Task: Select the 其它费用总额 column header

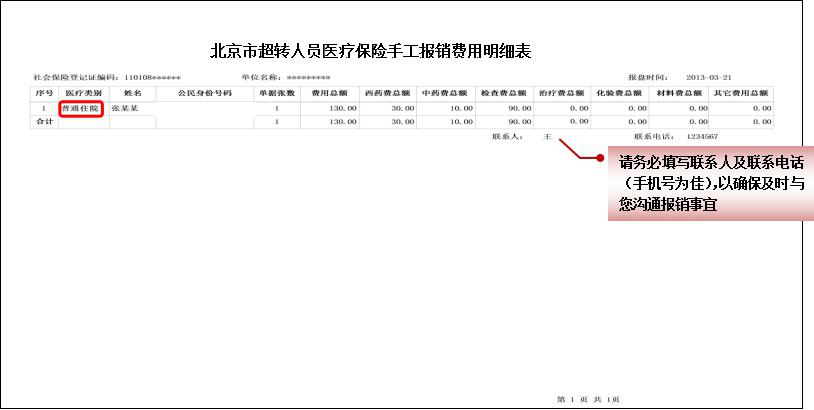Action: 741,93
